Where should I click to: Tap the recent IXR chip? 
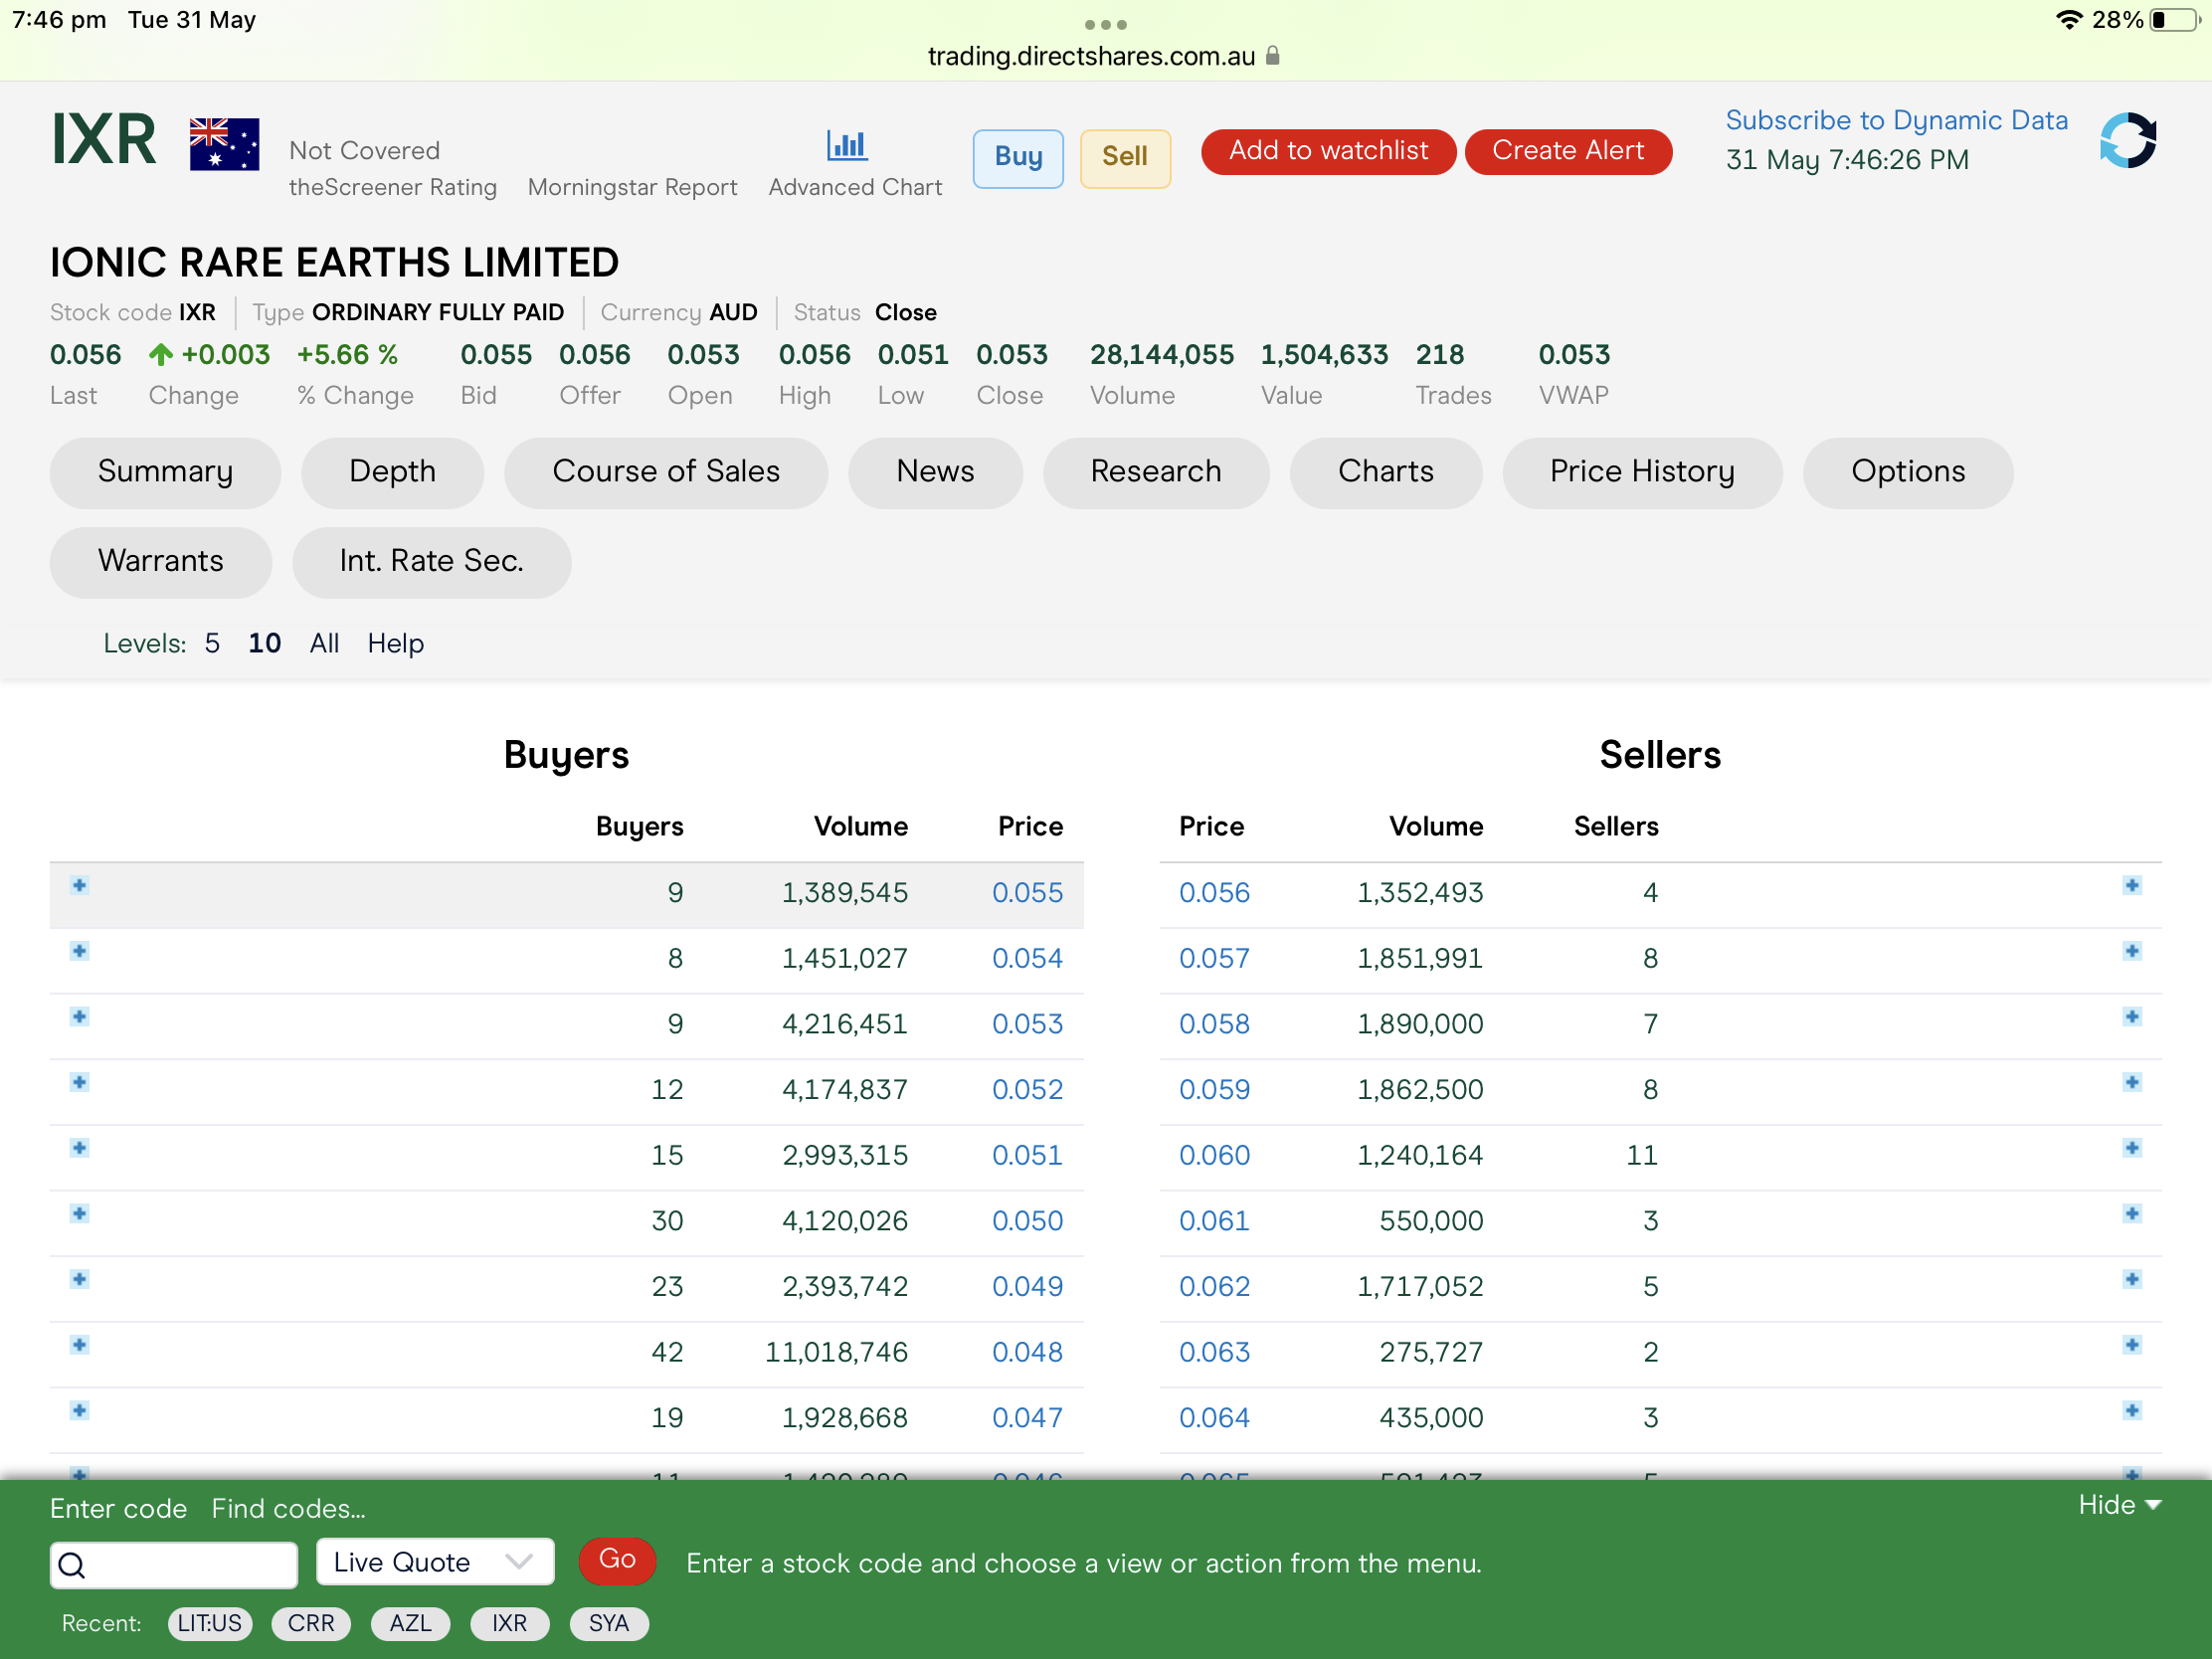[x=509, y=1623]
